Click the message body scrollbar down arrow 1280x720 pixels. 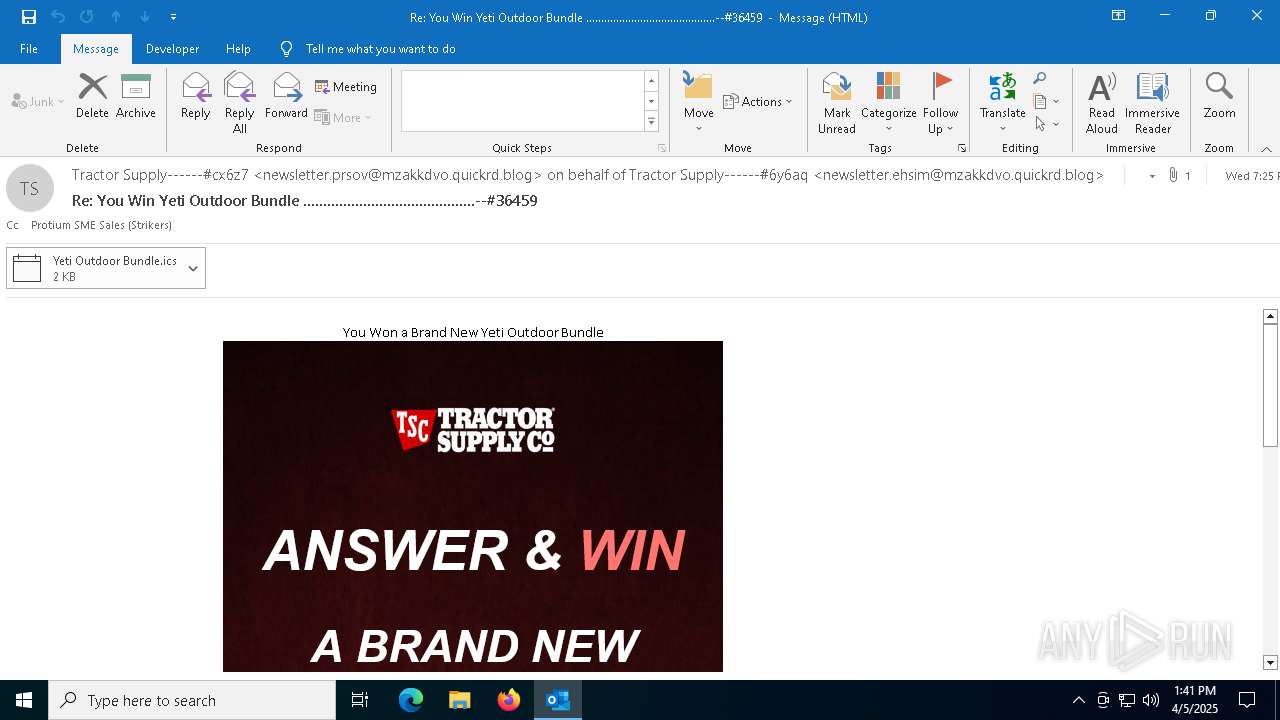[x=1270, y=663]
